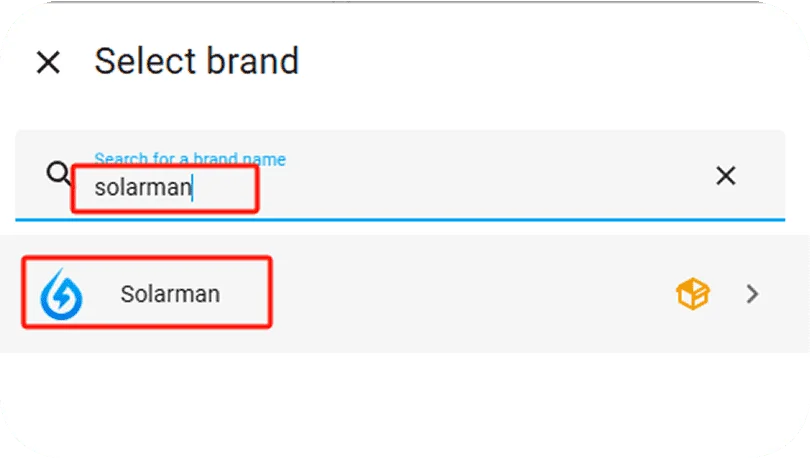This screenshot has height=458, width=810.
Task: Click the Solarman brand name text
Action: pos(170,294)
